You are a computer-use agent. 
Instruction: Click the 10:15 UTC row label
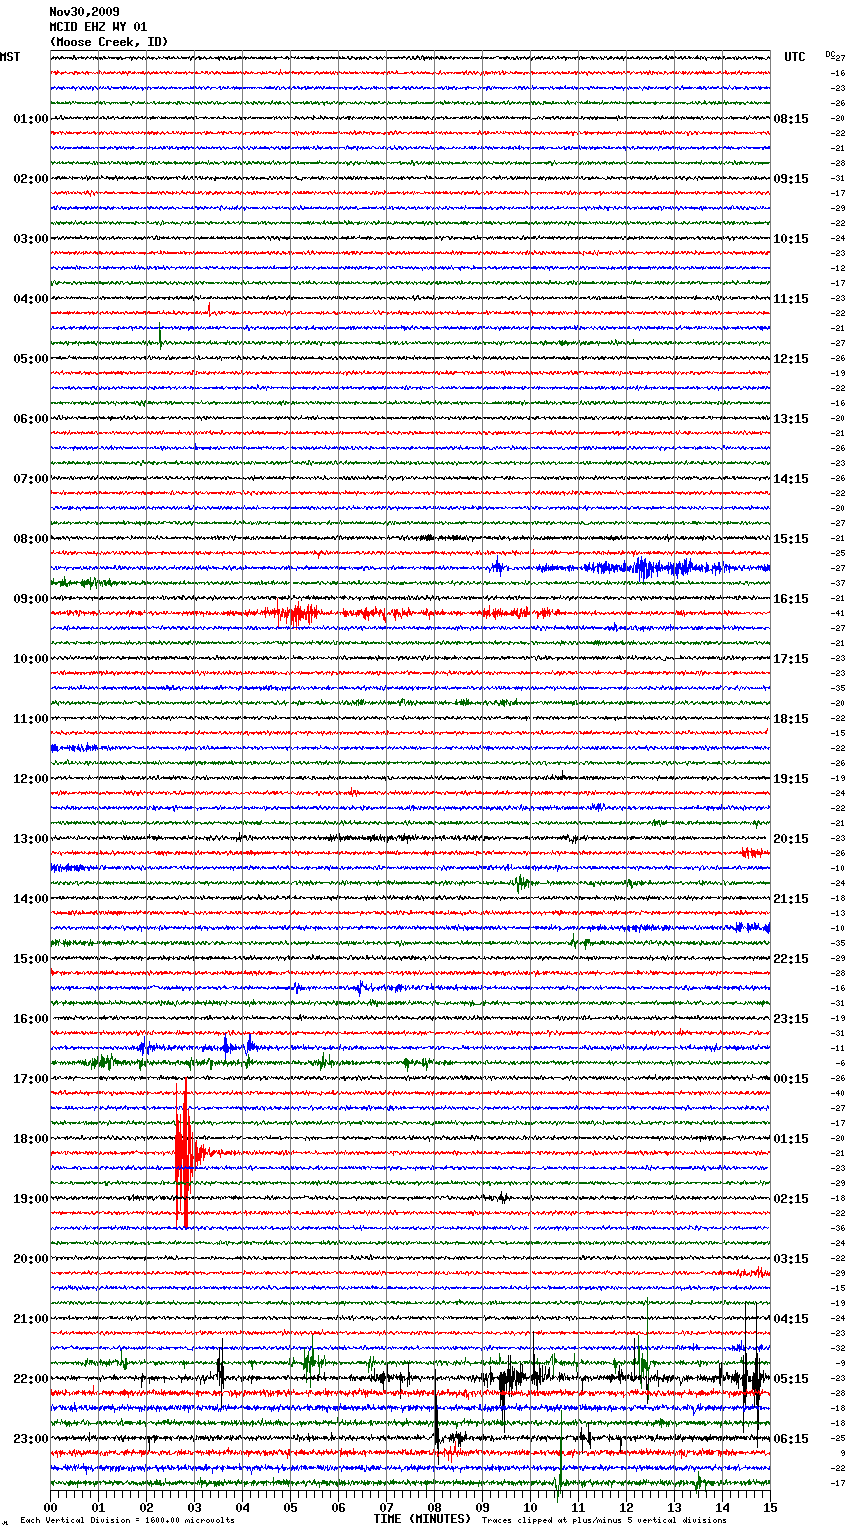[x=791, y=239]
